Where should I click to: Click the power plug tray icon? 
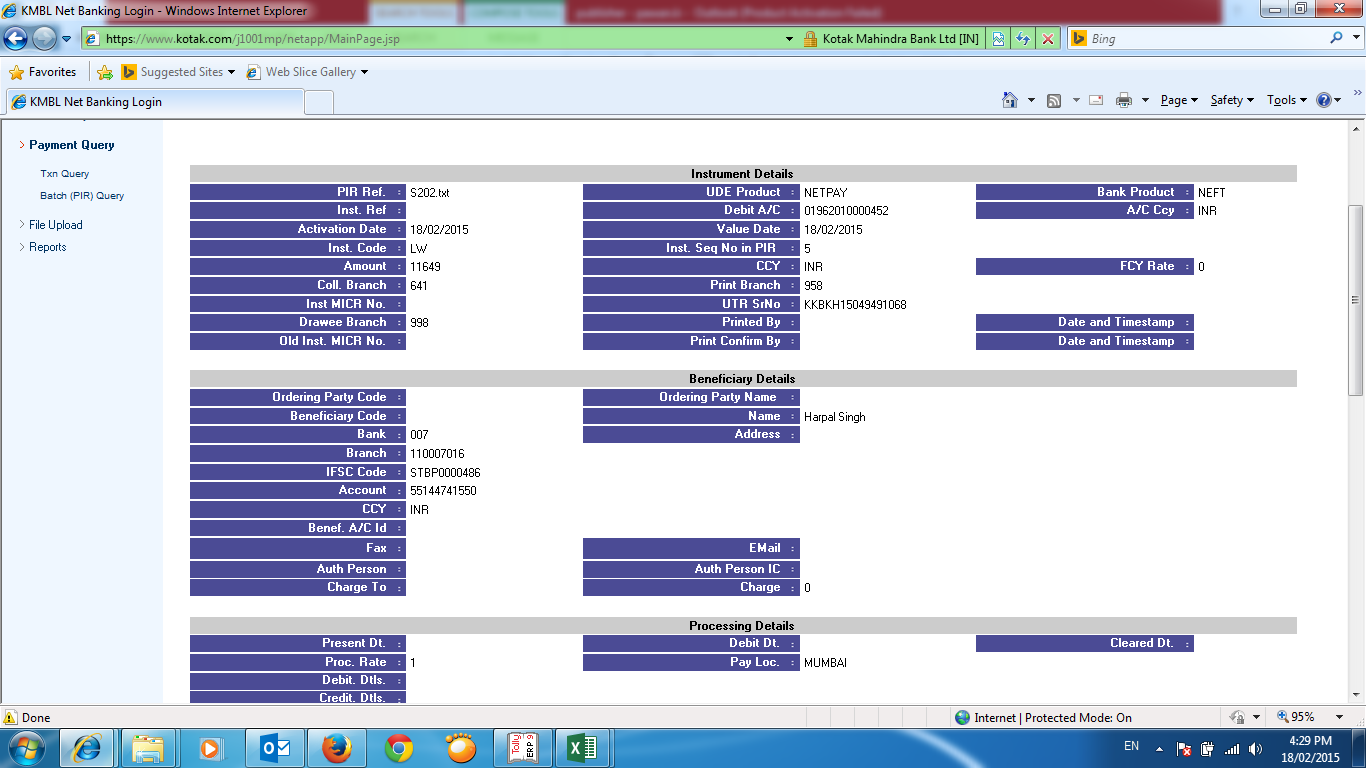(1208, 748)
